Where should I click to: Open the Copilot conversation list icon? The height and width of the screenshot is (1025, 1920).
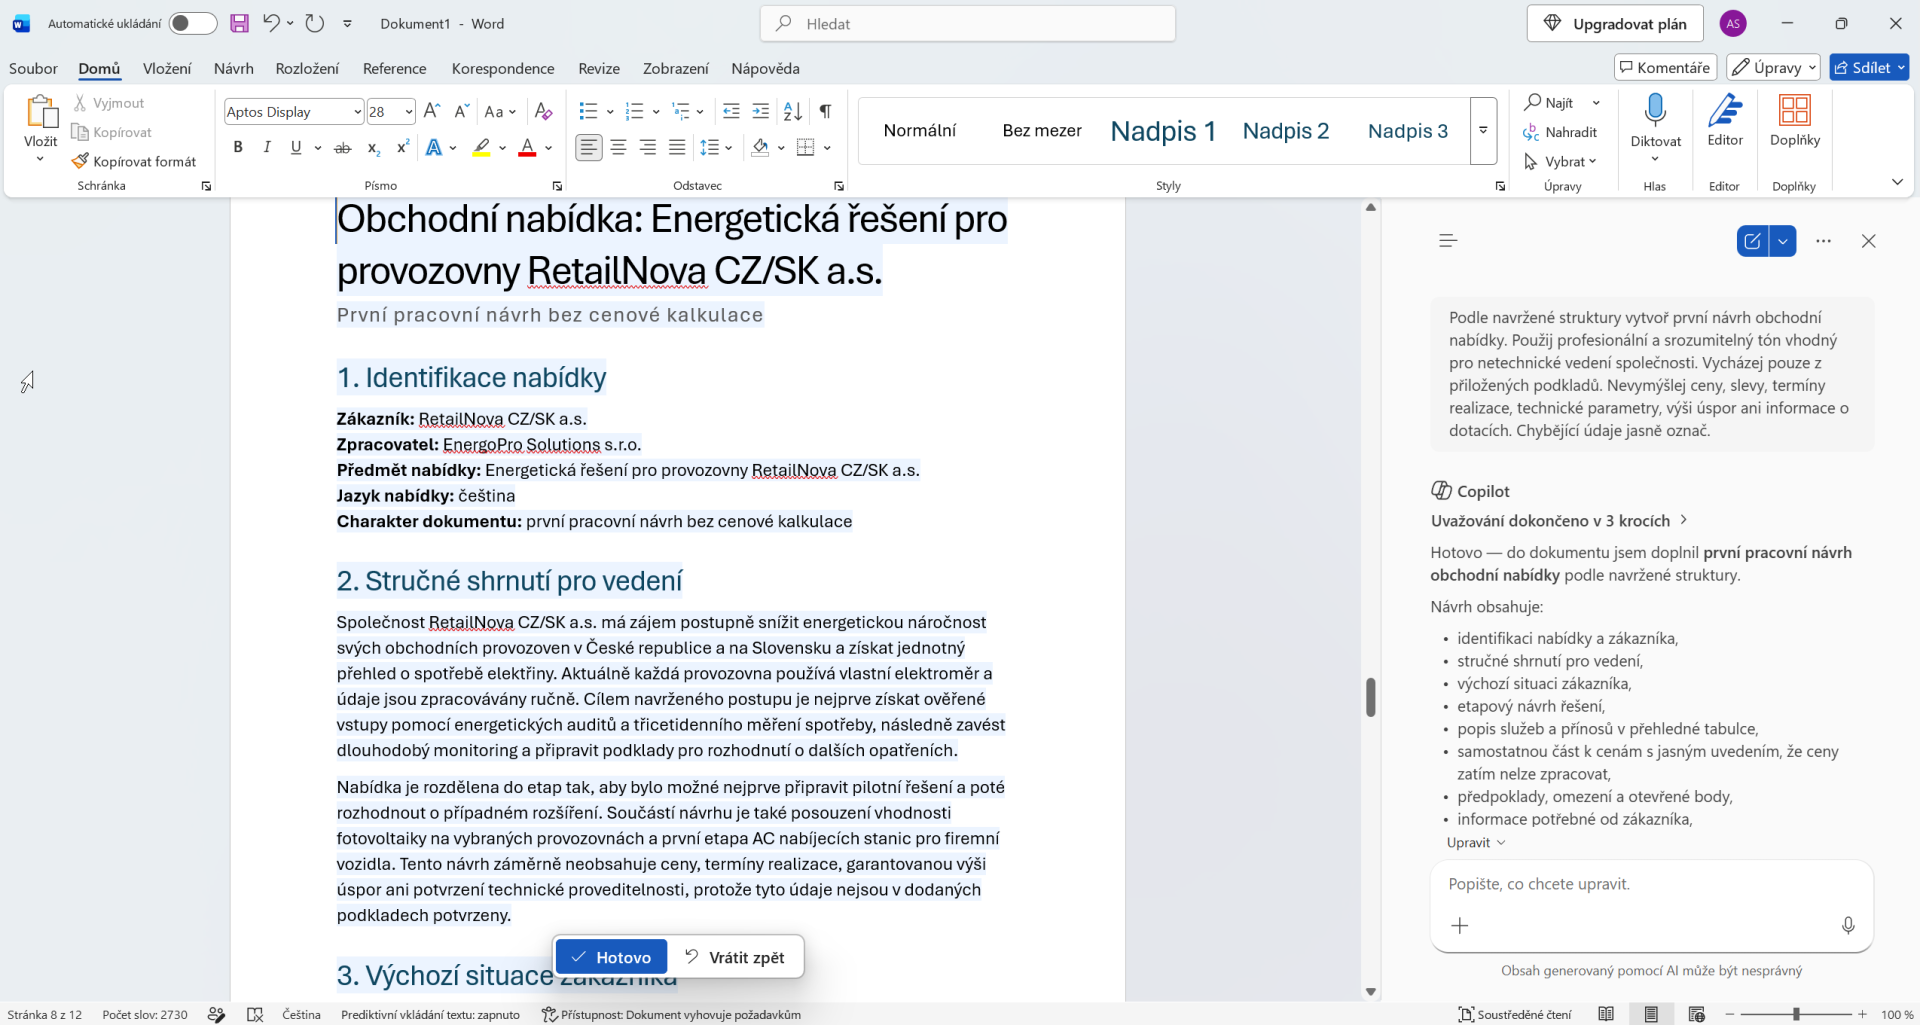(x=1448, y=241)
